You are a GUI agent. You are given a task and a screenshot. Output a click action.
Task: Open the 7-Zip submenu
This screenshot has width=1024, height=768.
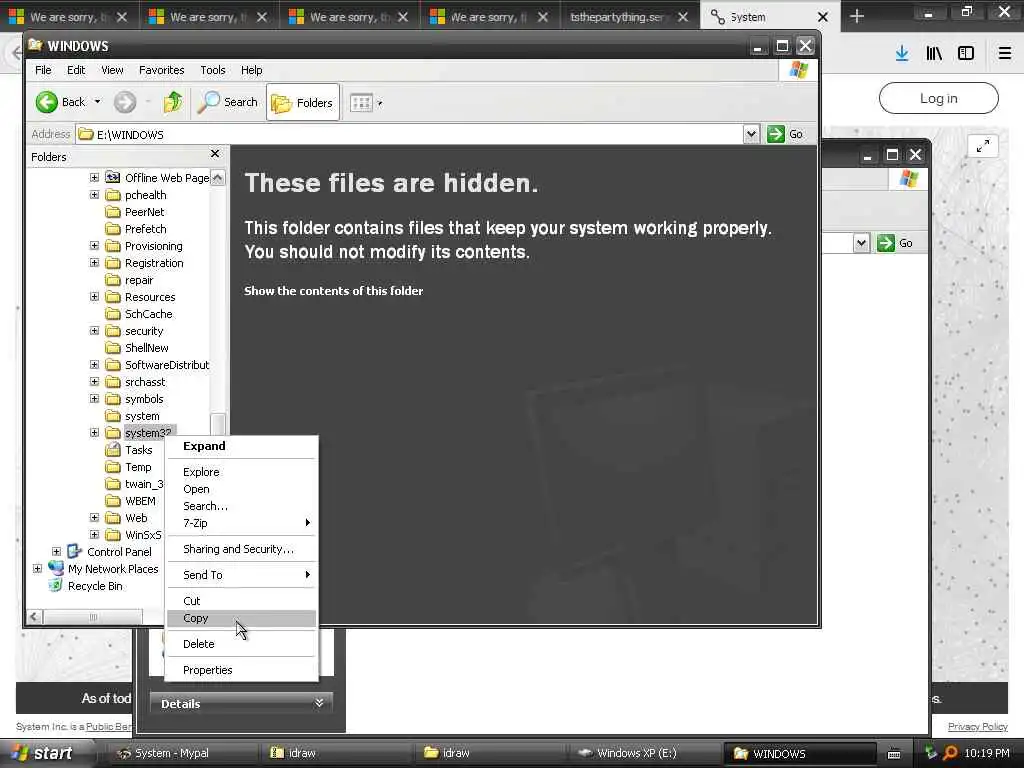(x=241, y=522)
